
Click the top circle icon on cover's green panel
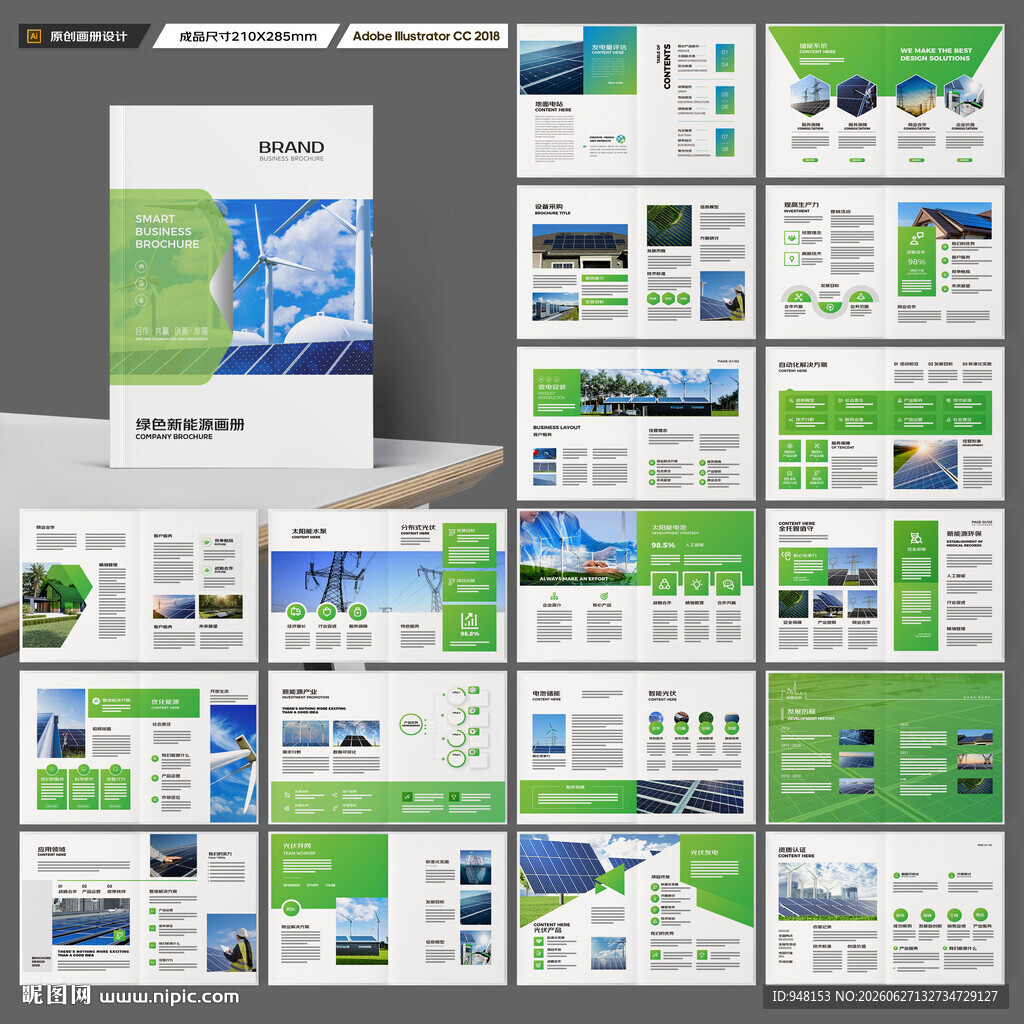click(141, 266)
